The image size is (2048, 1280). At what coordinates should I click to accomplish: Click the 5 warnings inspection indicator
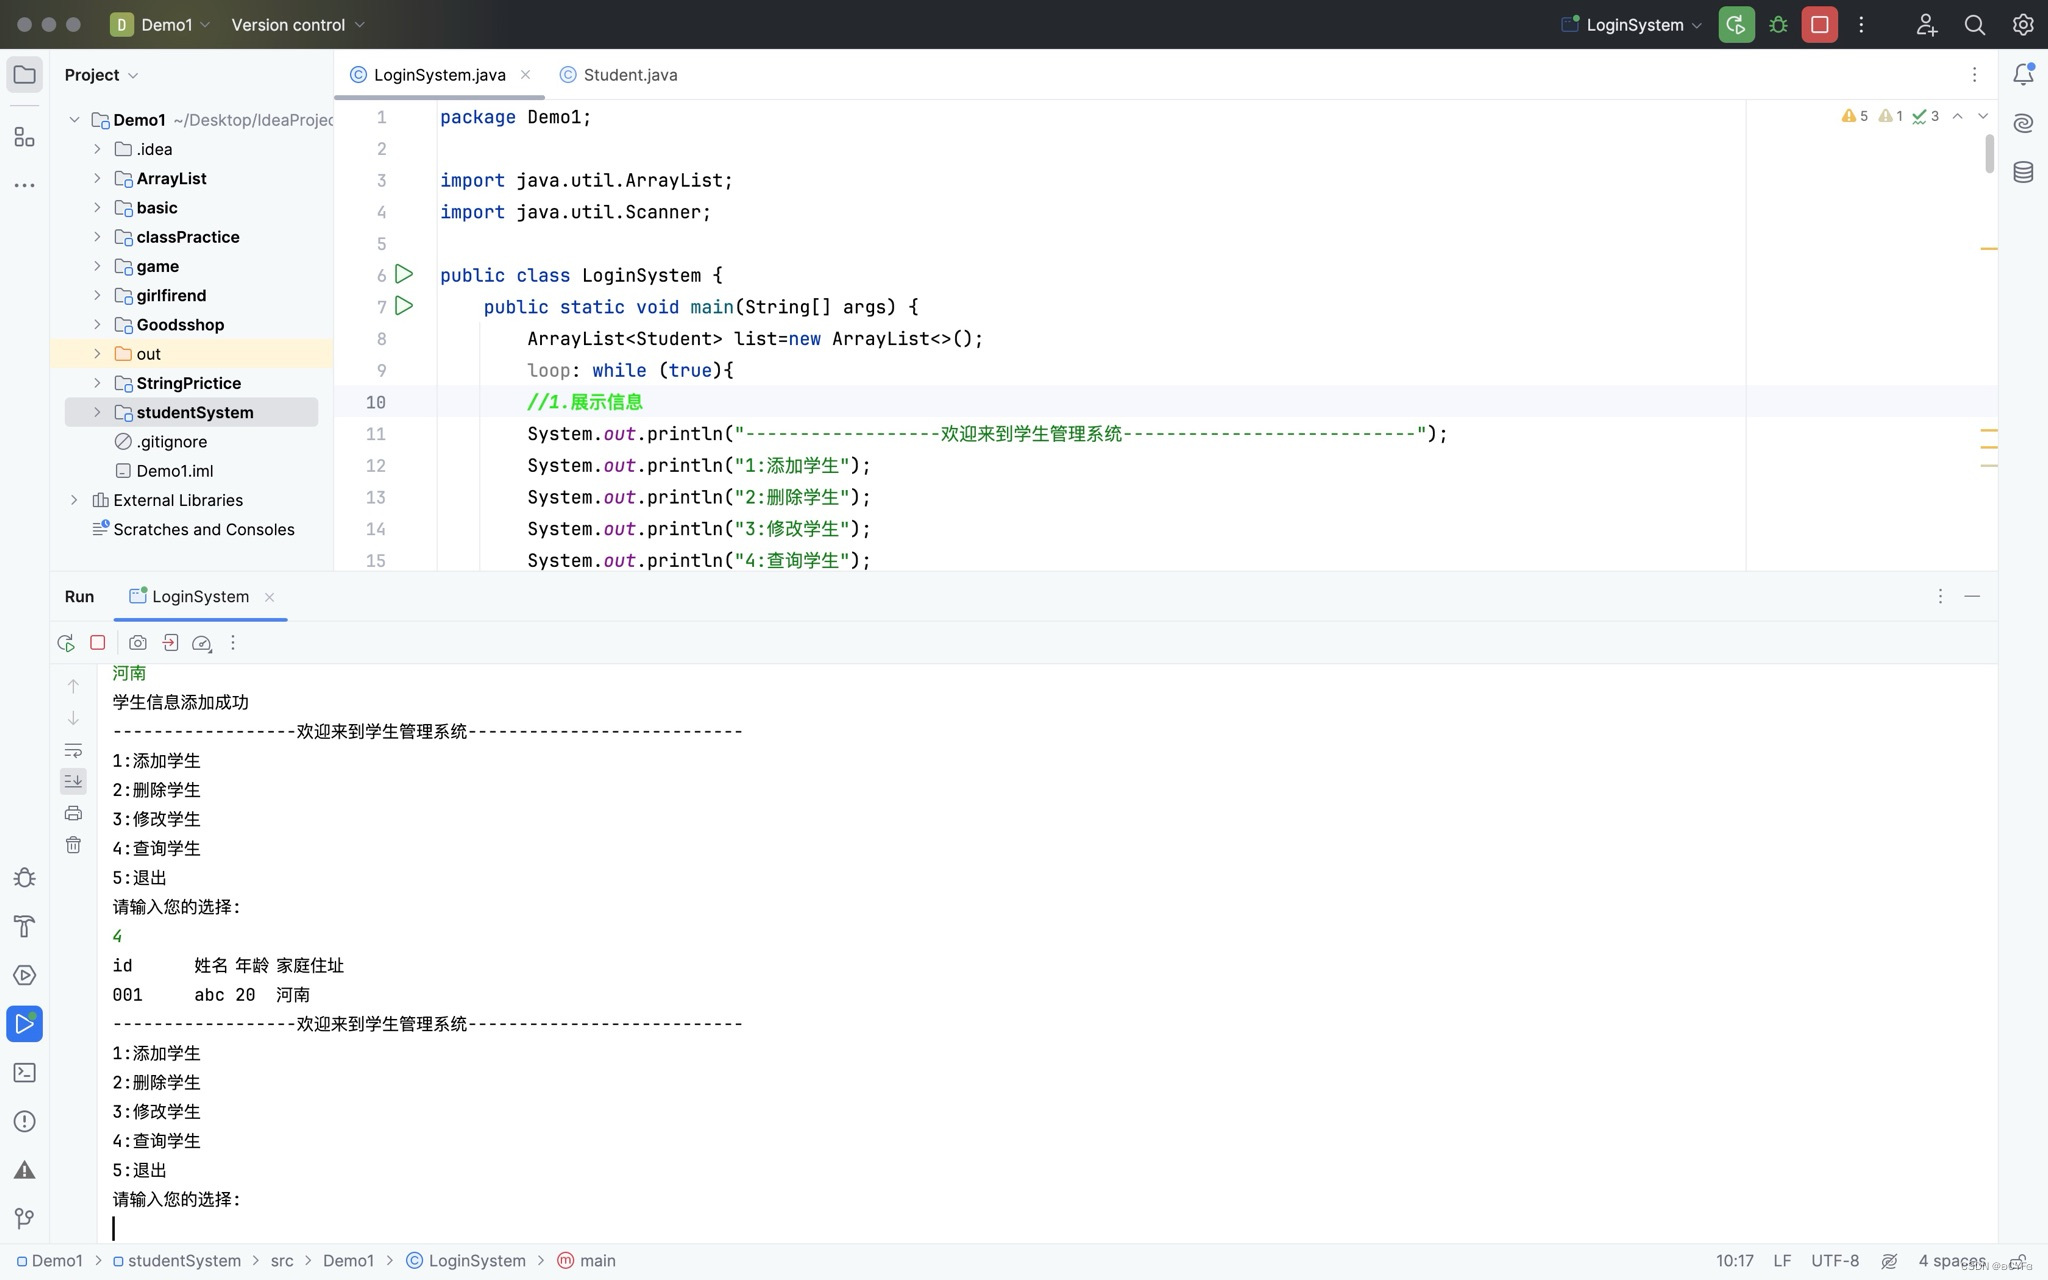(1854, 116)
